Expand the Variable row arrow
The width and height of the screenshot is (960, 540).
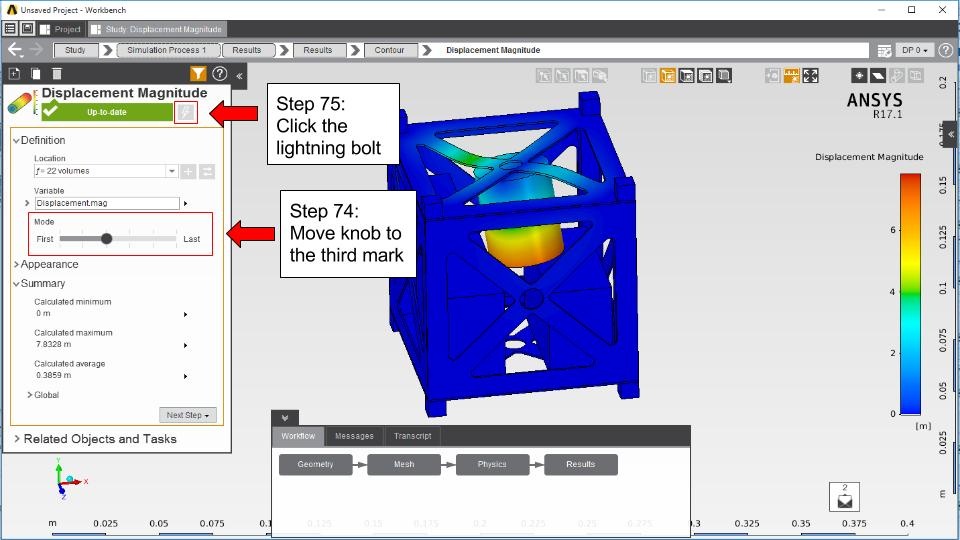(27, 203)
